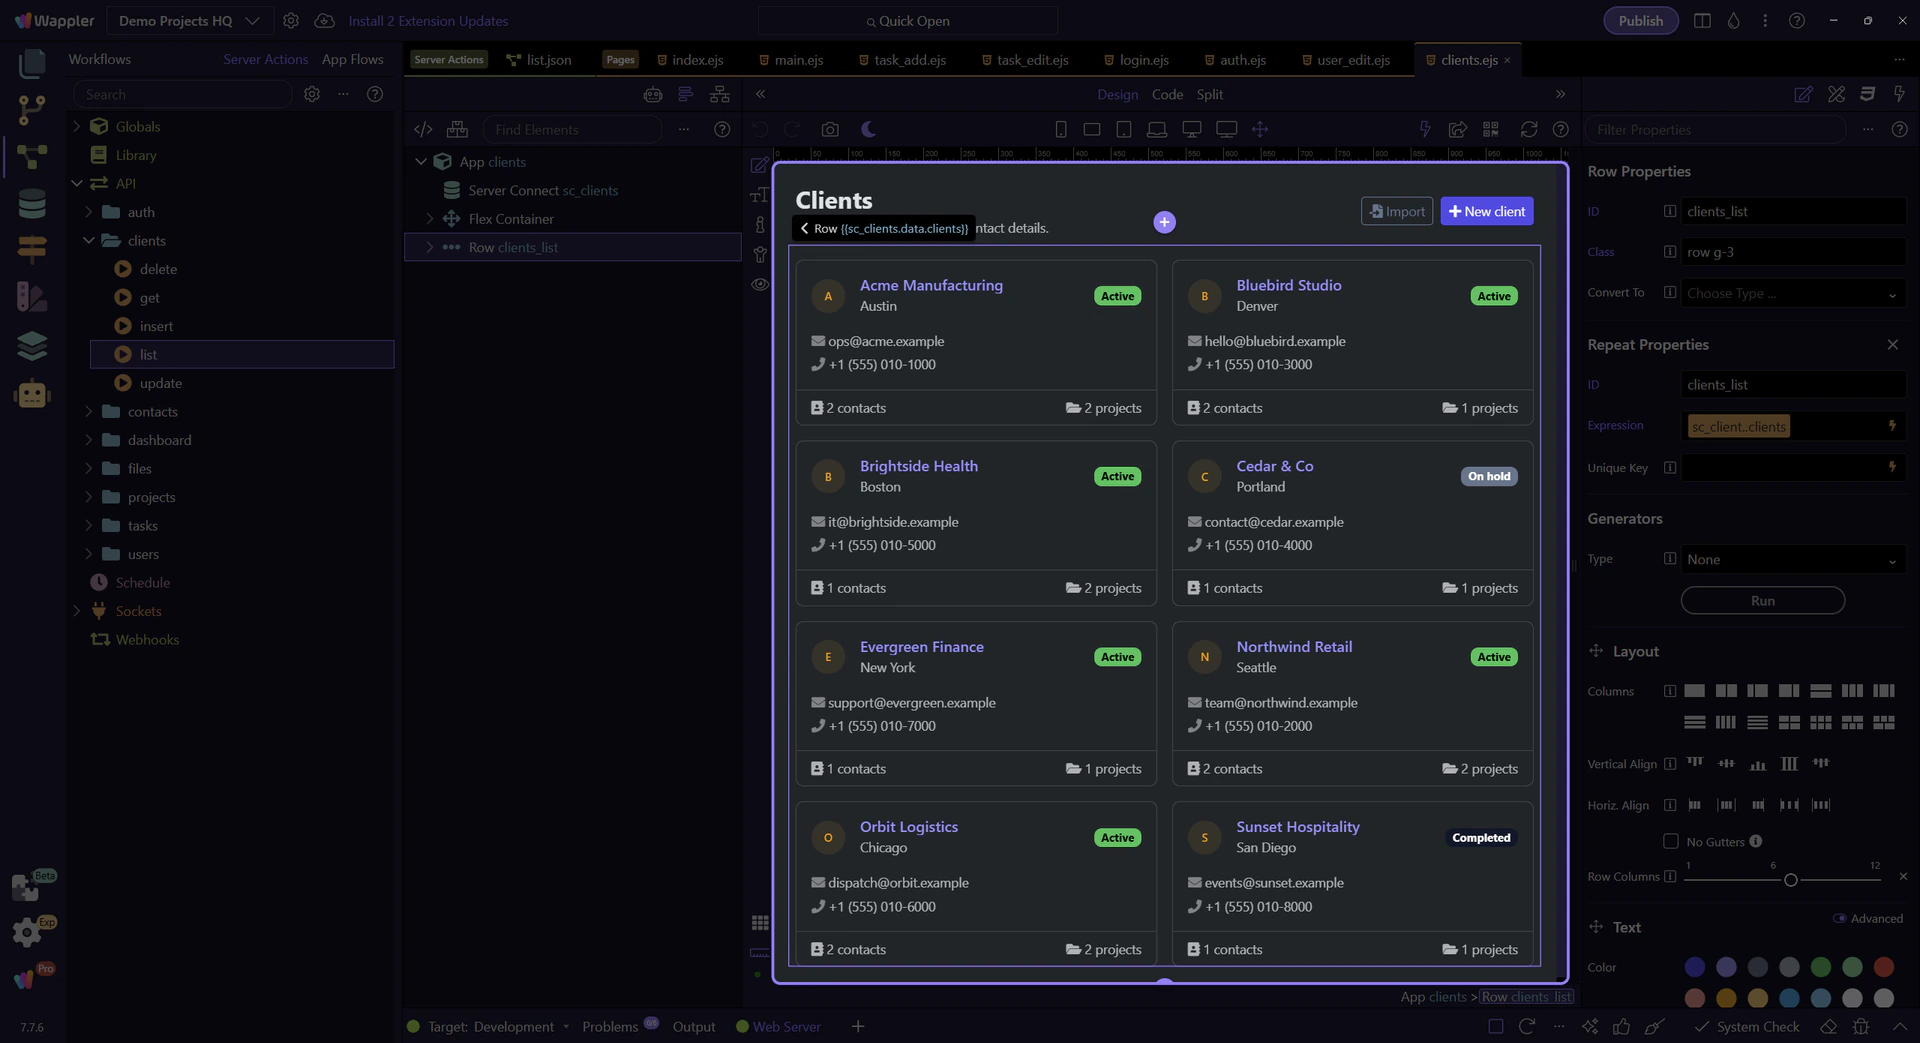Click the Find Elements search field

click(x=572, y=130)
